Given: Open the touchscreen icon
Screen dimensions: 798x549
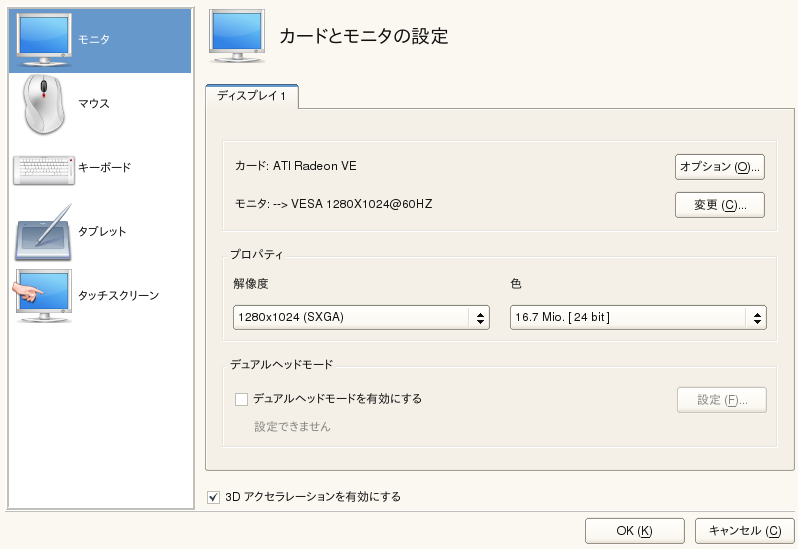Looking at the screenshot, I should tap(42, 296).
